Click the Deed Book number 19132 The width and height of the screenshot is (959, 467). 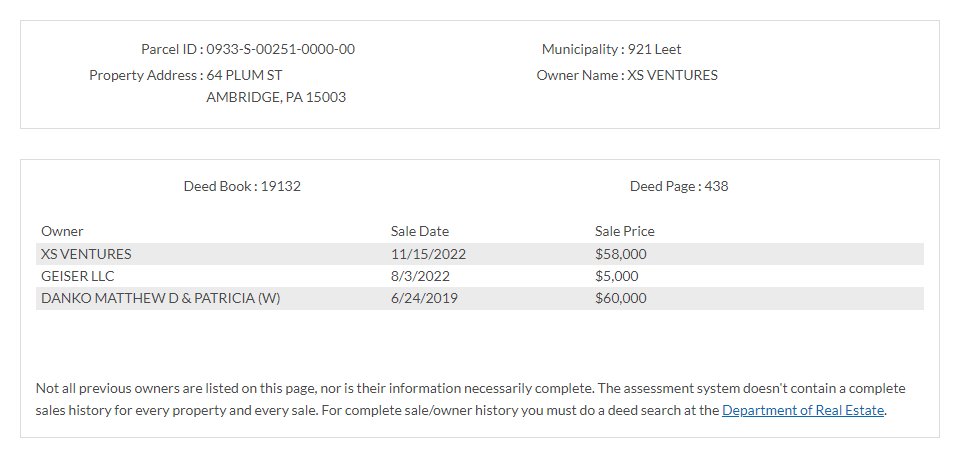(281, 186)
